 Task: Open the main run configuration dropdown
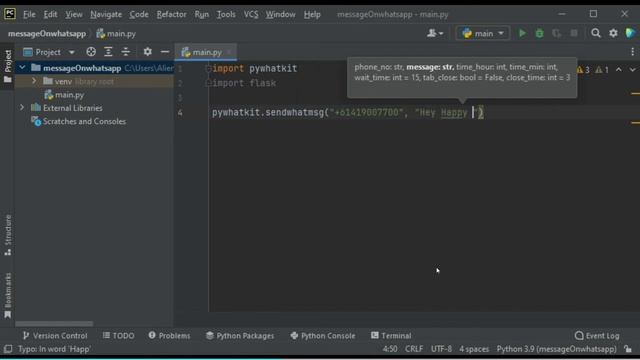483,33
